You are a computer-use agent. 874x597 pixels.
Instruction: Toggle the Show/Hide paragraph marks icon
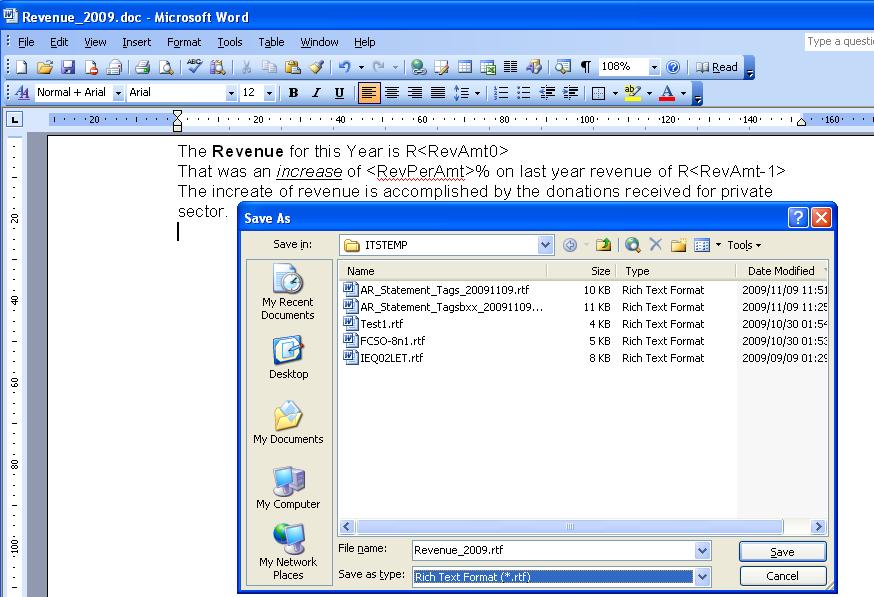click(585, 67)
